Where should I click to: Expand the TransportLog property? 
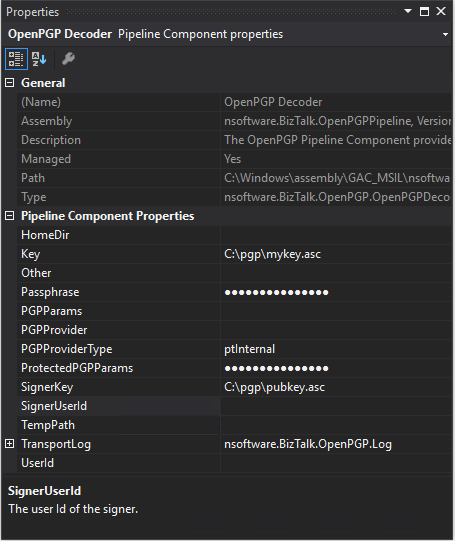tap(10, 444)
